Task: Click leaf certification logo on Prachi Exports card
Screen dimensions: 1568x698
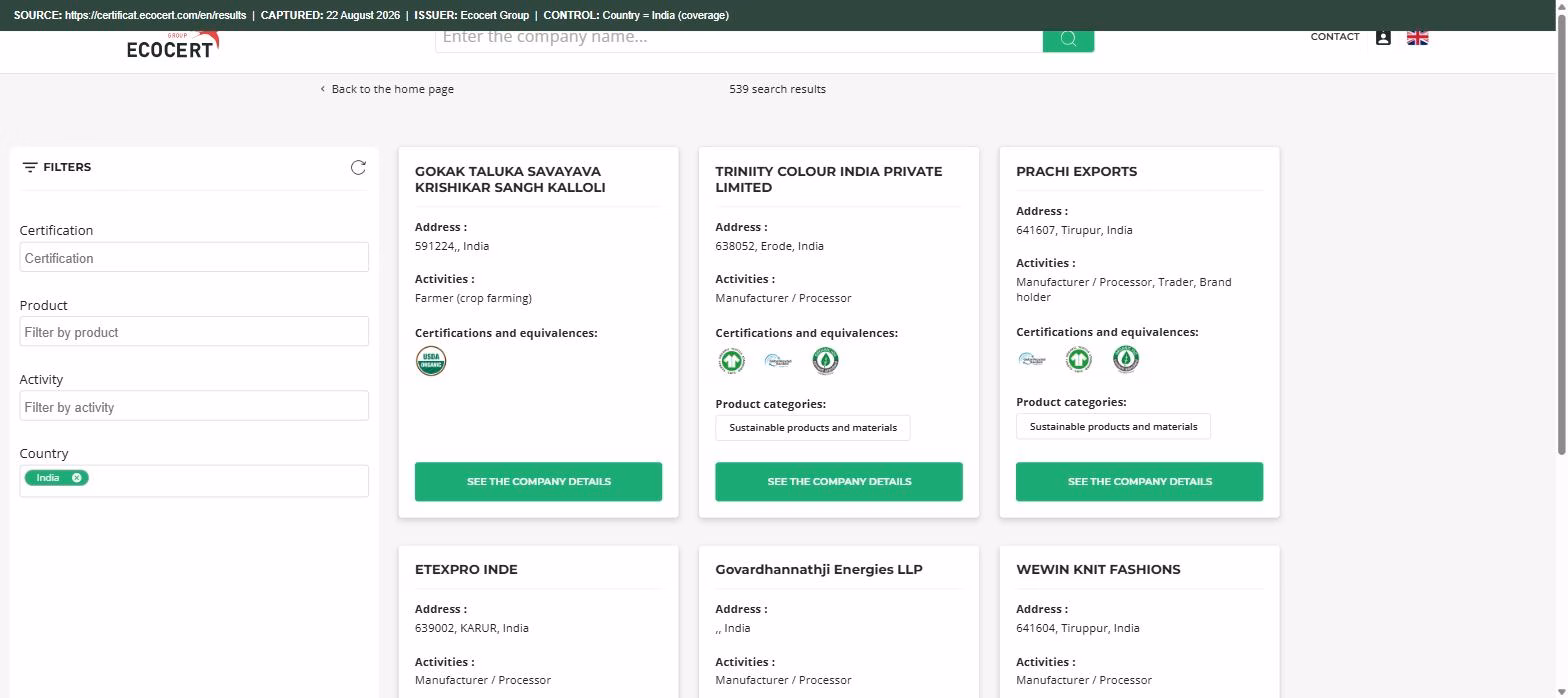Action: click(1126, 360)
